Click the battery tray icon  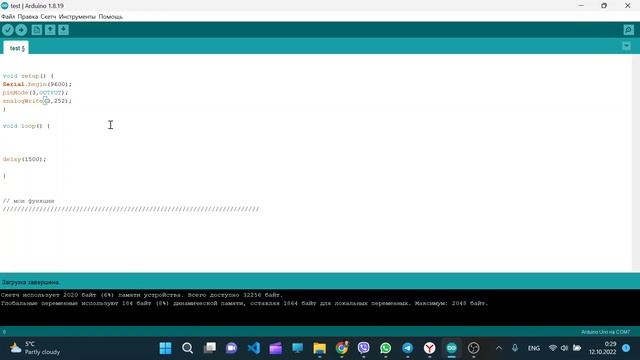coord(577,348)
